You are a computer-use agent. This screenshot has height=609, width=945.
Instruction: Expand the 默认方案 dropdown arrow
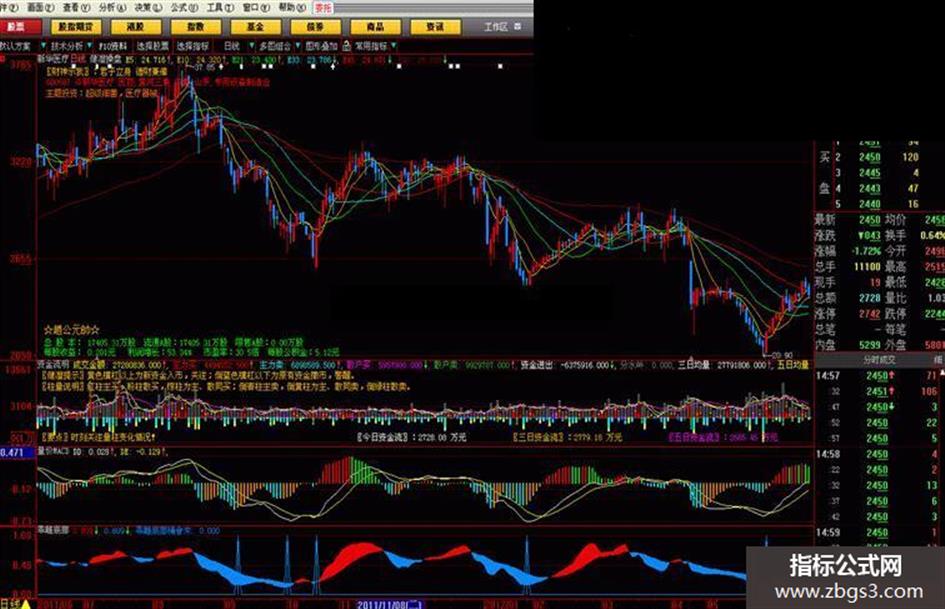[43, 46]
